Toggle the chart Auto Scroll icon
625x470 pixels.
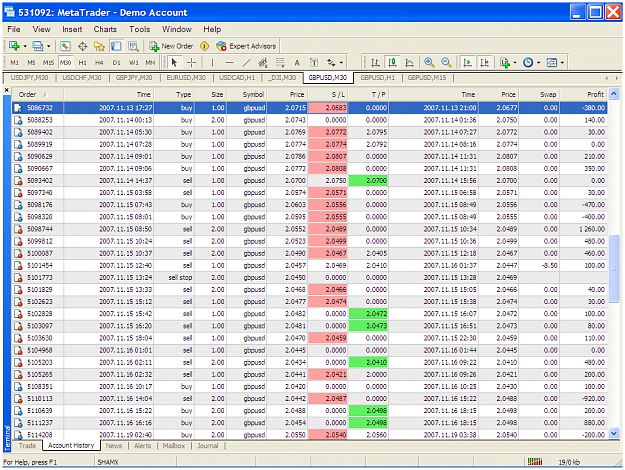coord(467,63)
